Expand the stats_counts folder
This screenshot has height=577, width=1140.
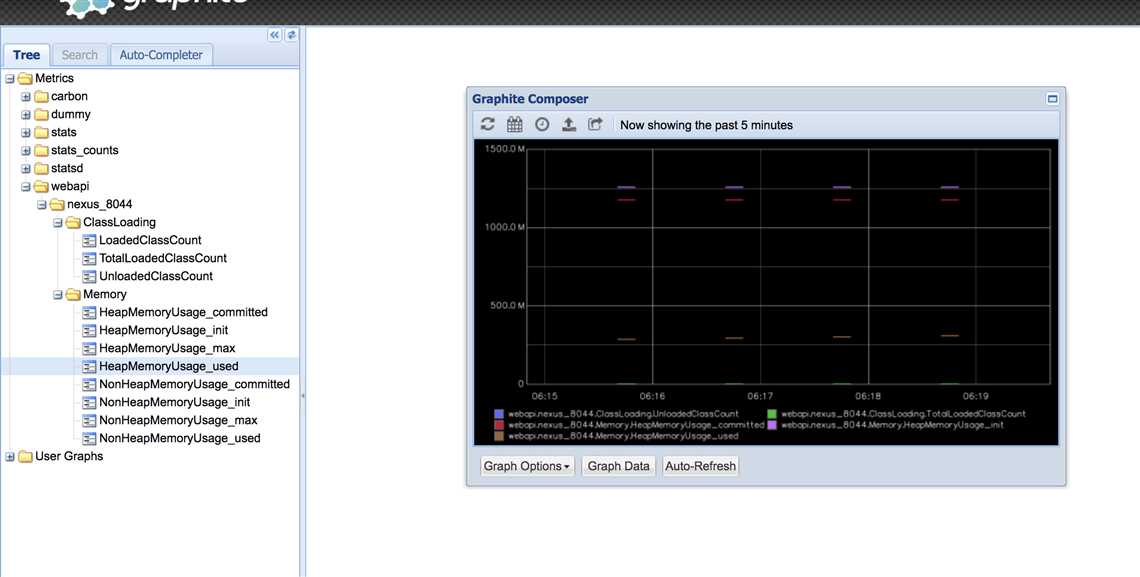(25, 150)
